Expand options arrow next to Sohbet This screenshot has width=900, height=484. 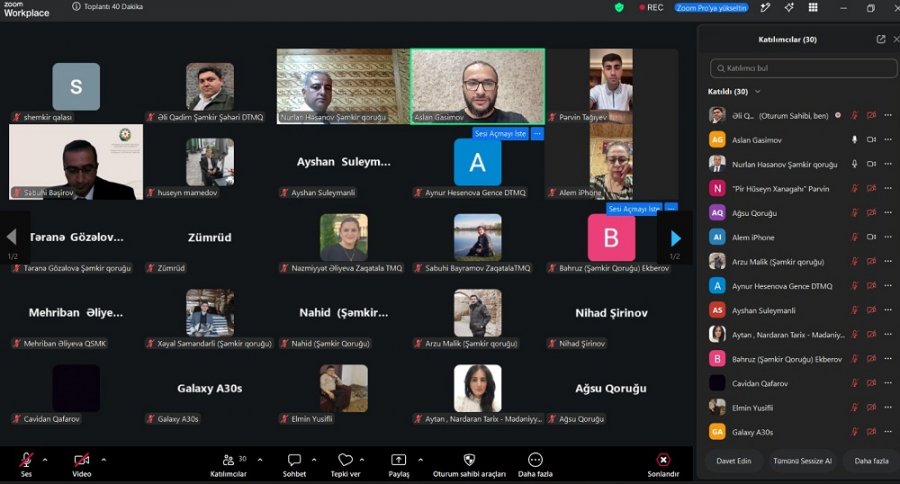coord(314,460)
